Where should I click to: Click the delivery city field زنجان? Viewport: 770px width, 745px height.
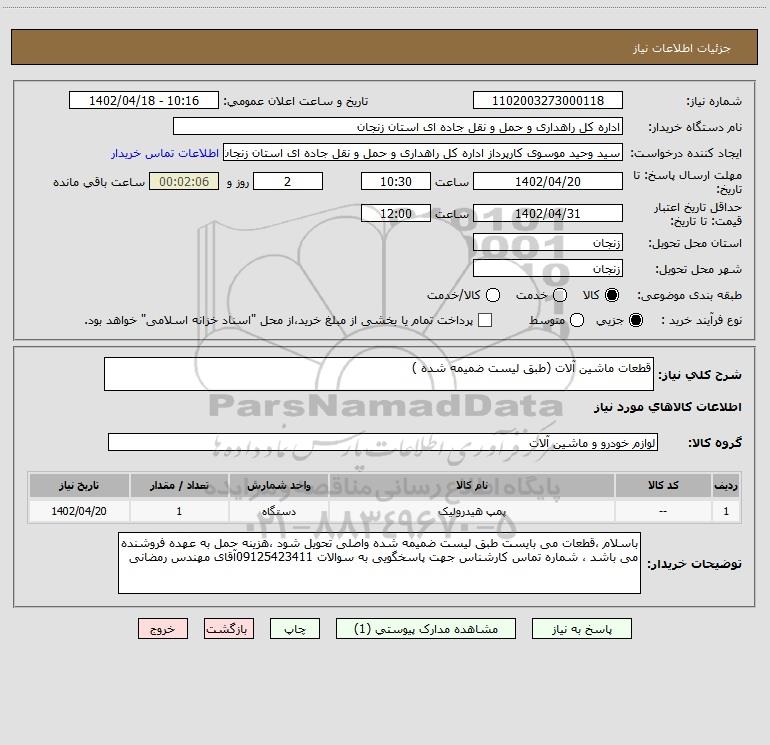click(548, 268)
